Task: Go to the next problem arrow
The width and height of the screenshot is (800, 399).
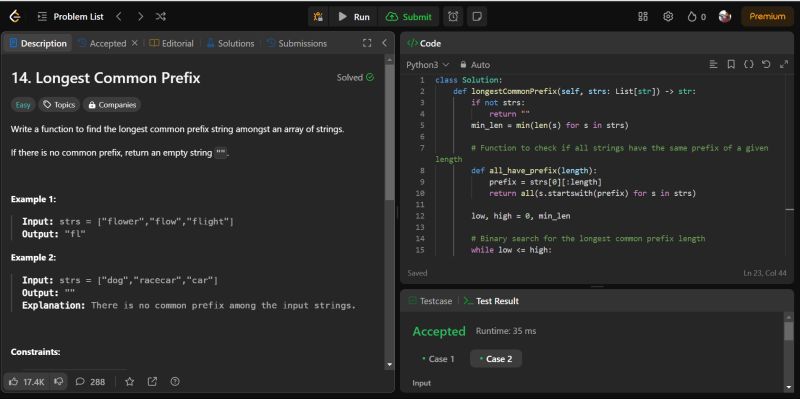Action: tap(140, 17)
